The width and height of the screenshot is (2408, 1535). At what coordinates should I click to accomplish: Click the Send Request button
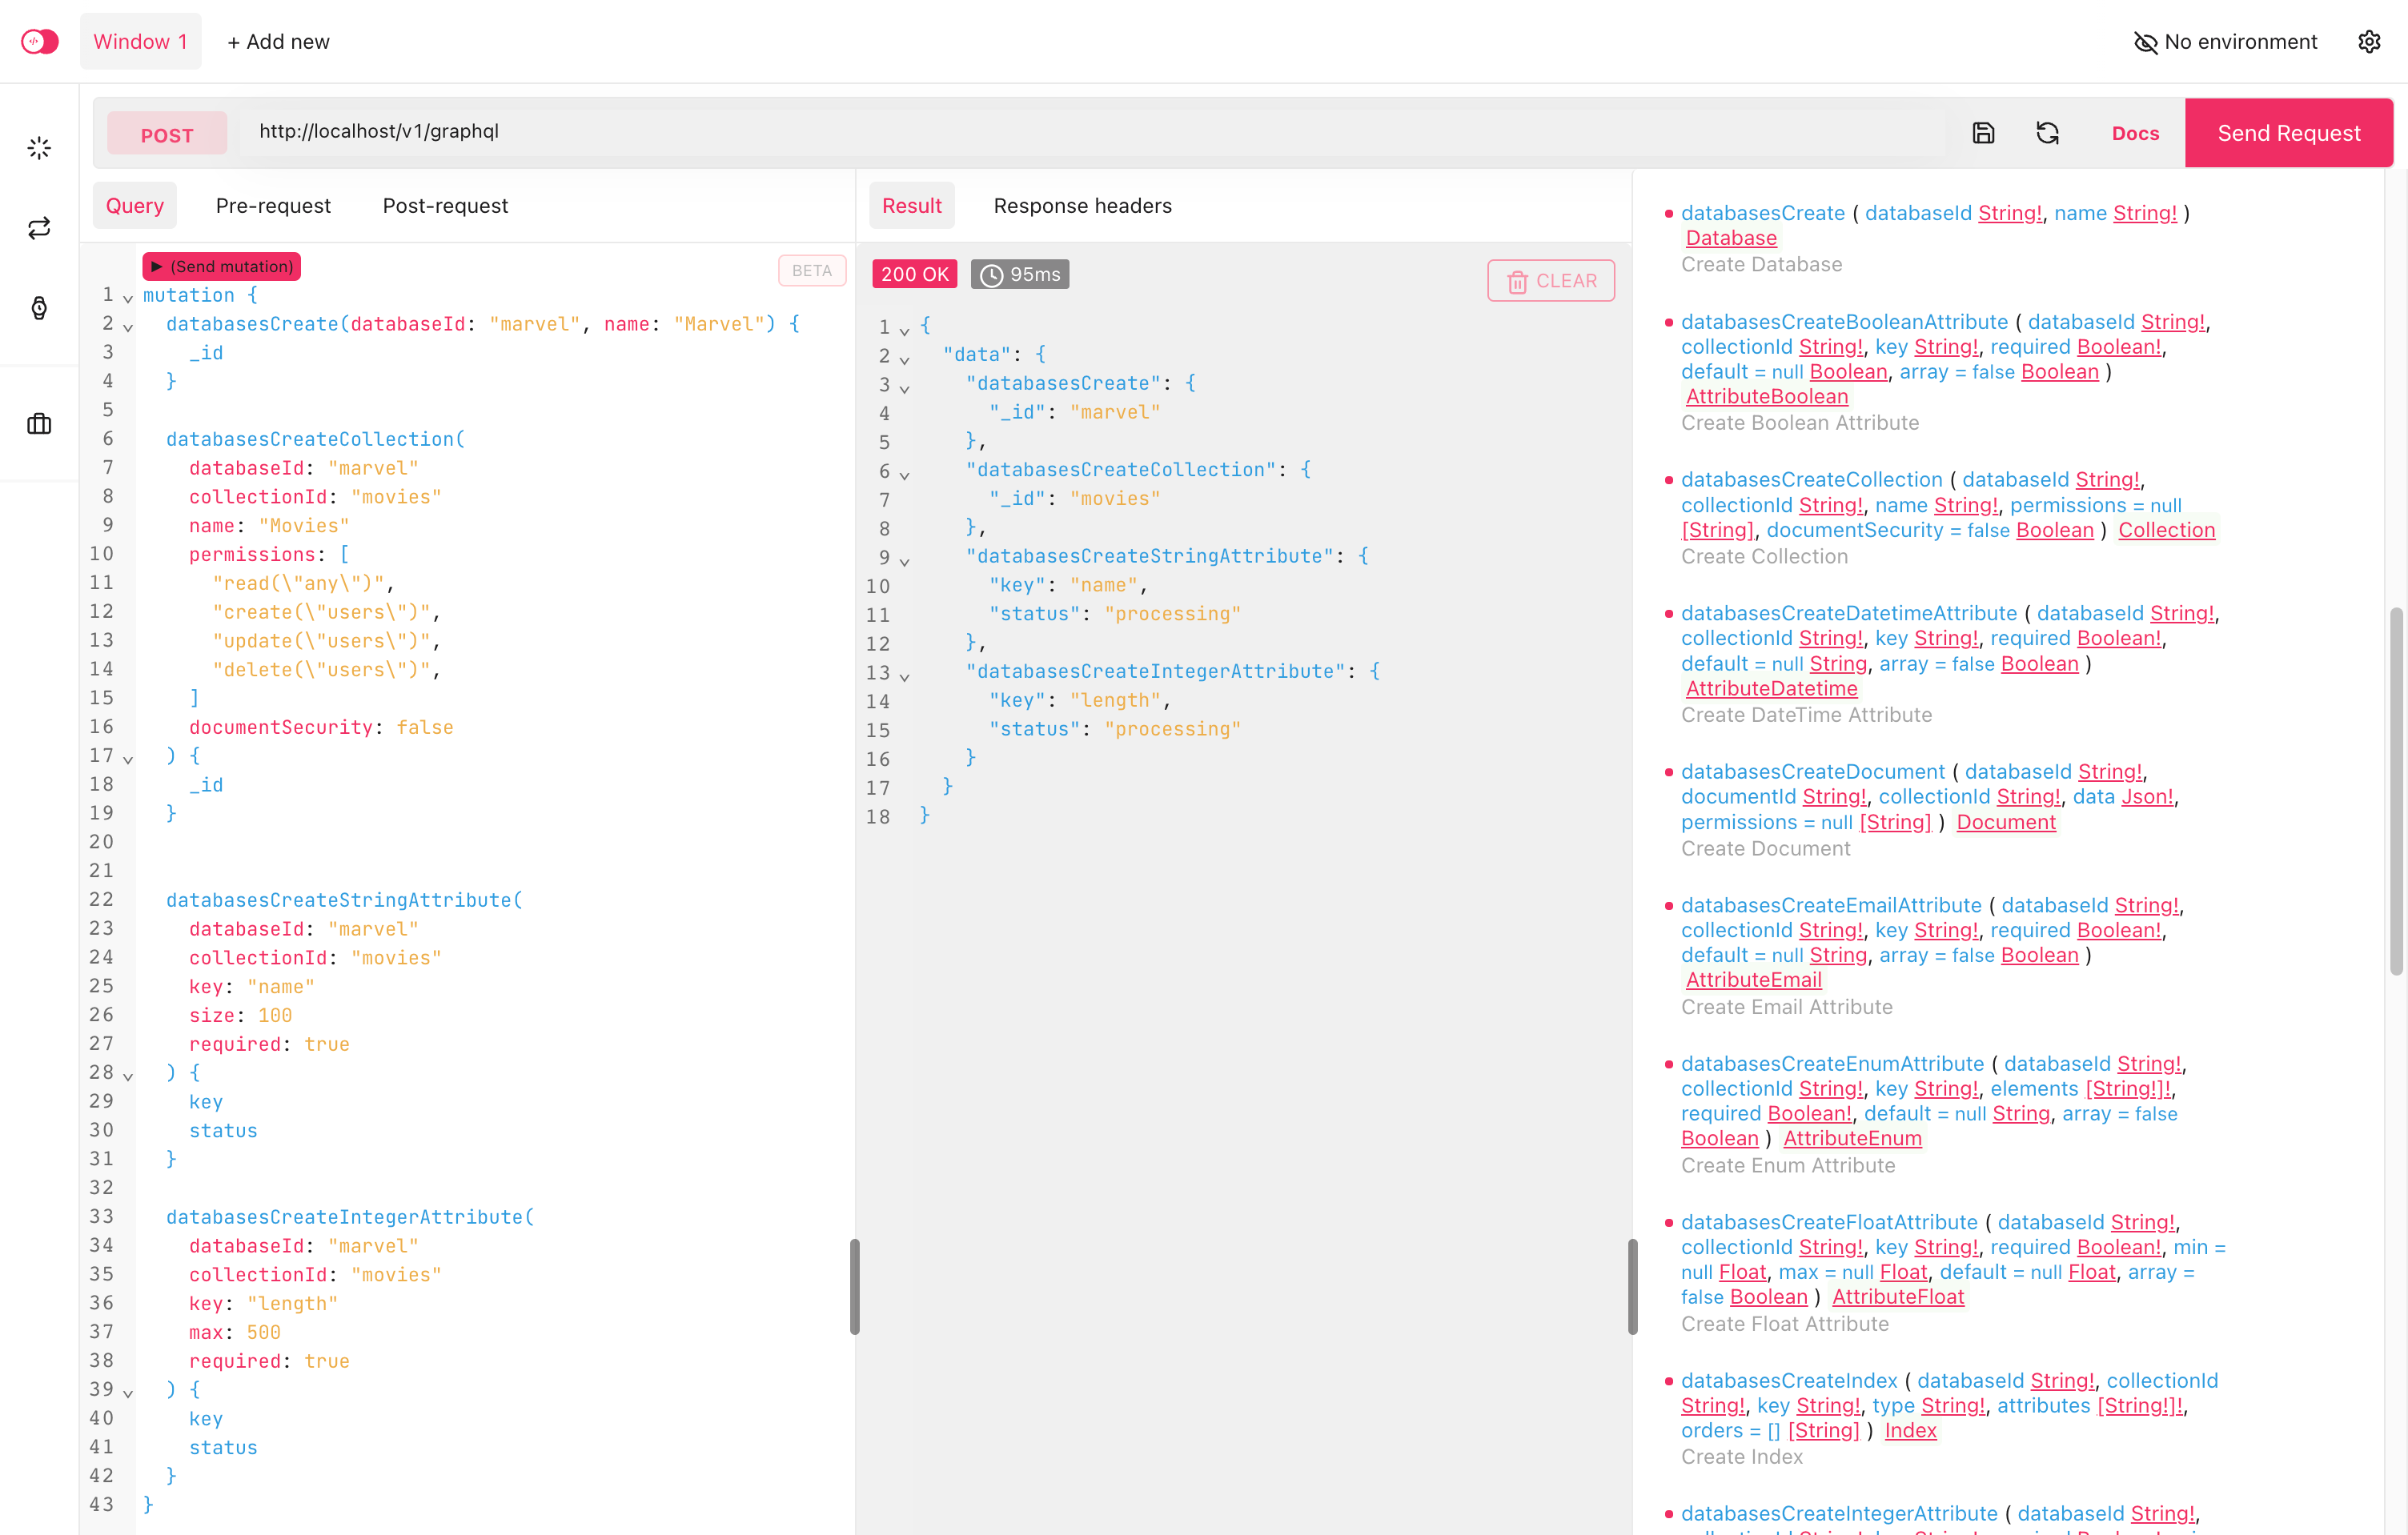point(2288,133)
